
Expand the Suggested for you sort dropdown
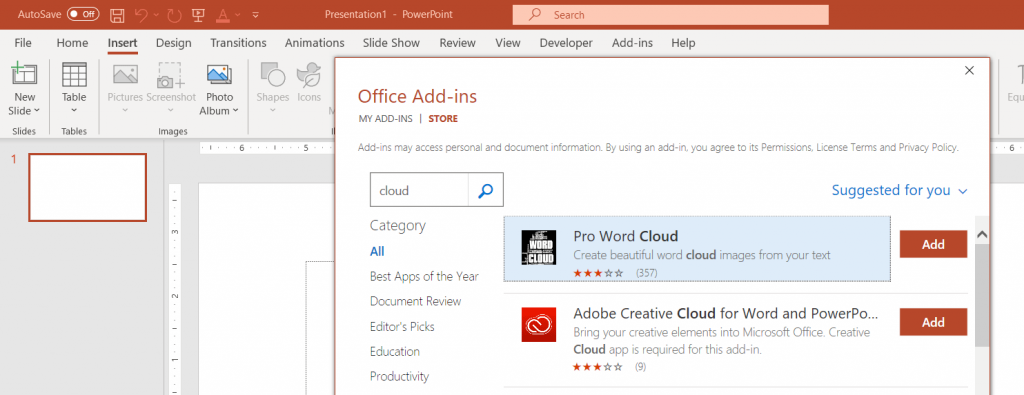coord(899,191)
